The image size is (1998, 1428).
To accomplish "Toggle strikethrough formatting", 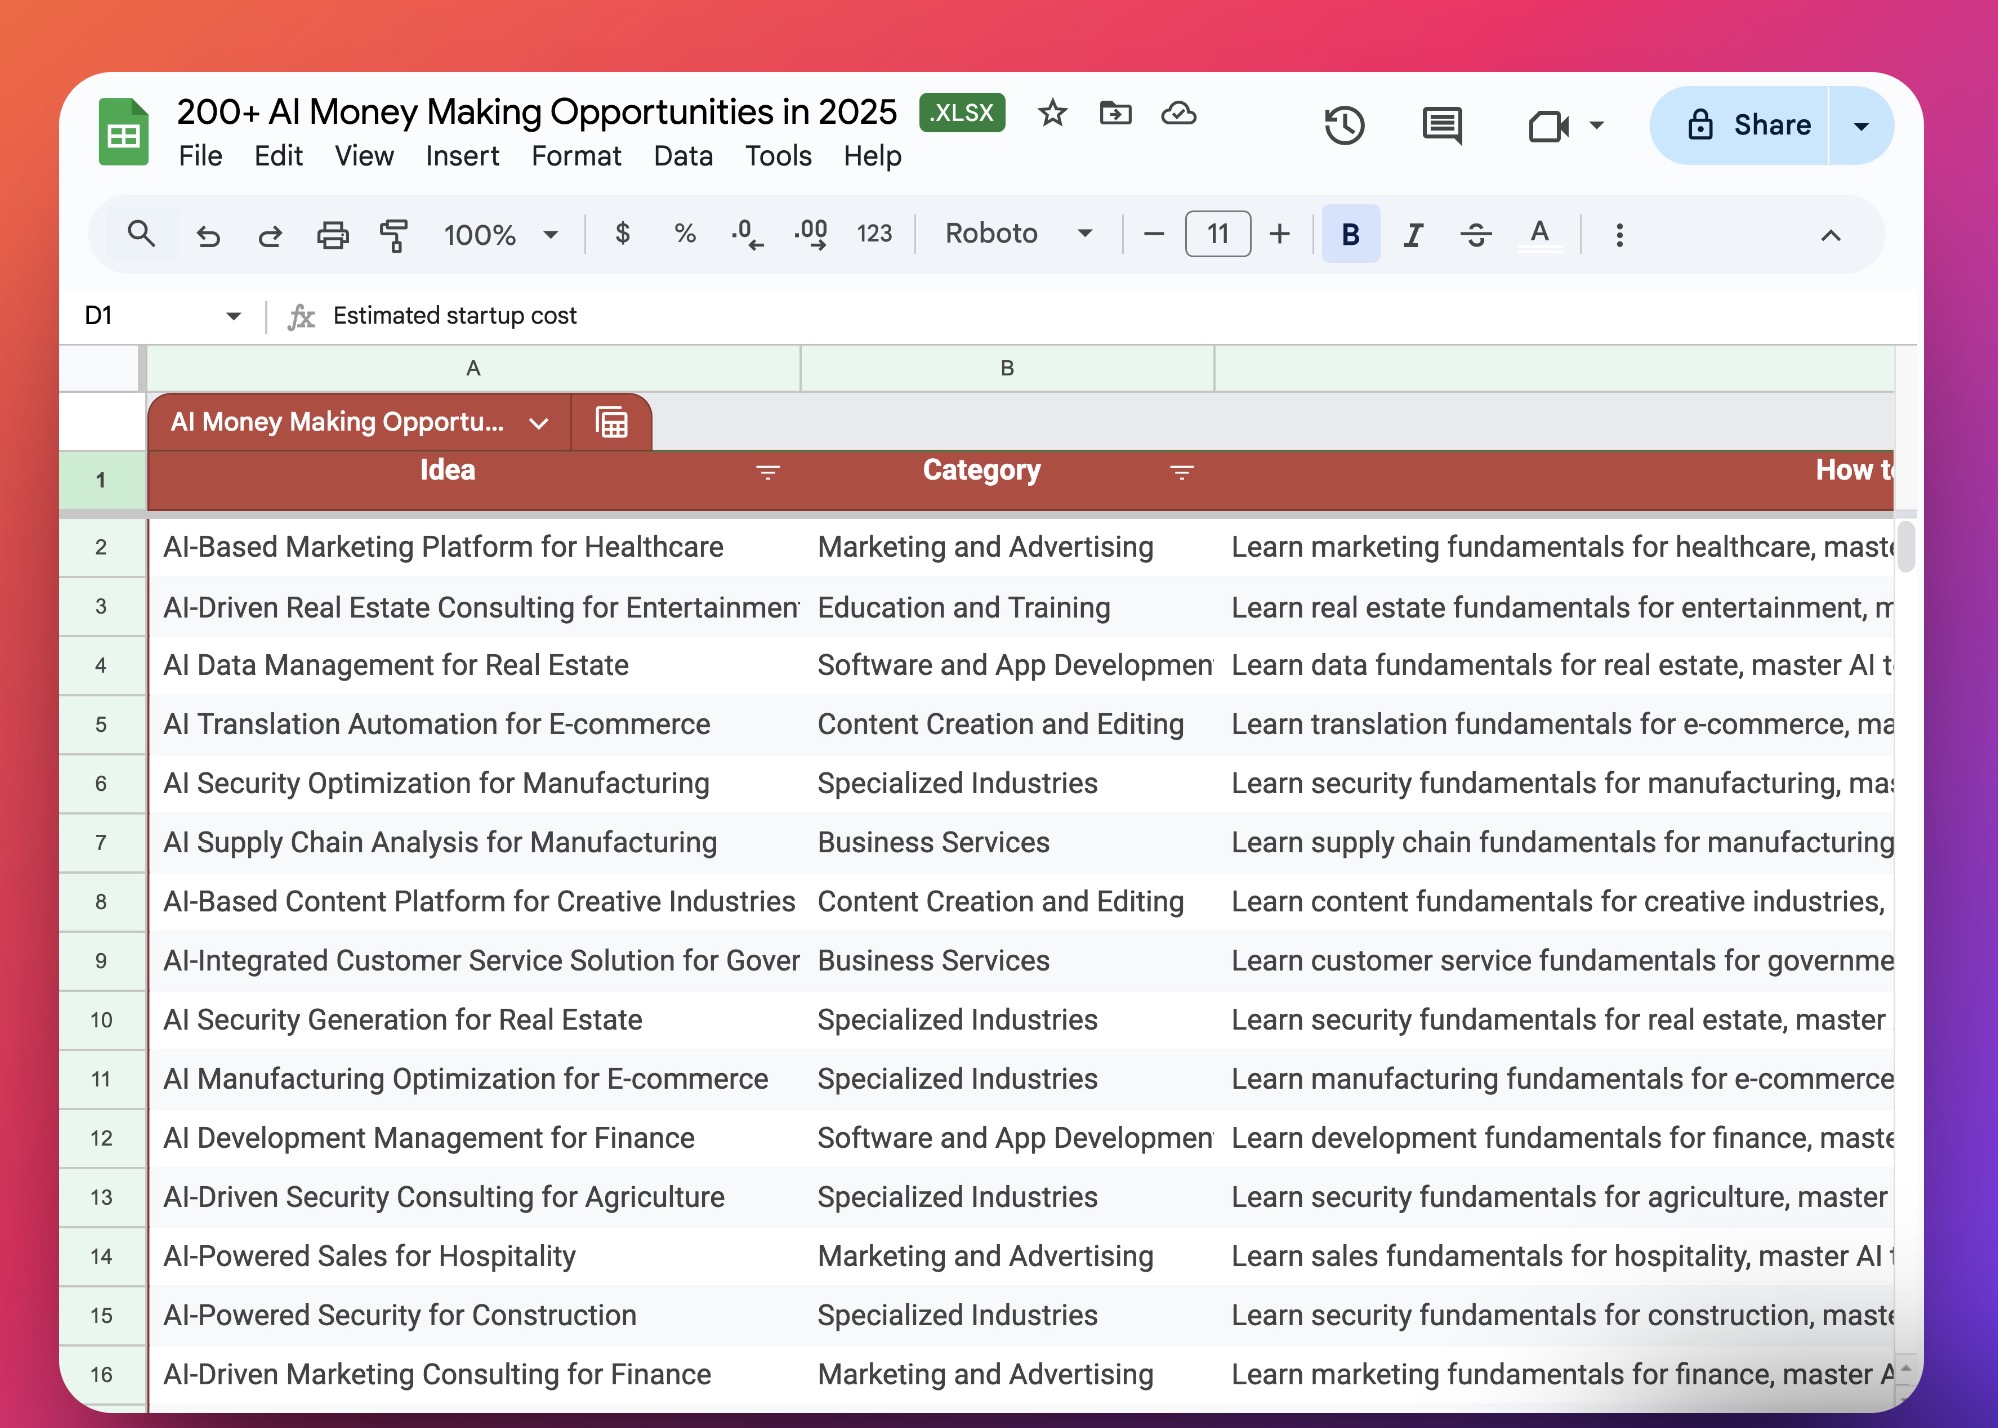I will 1476,235.
